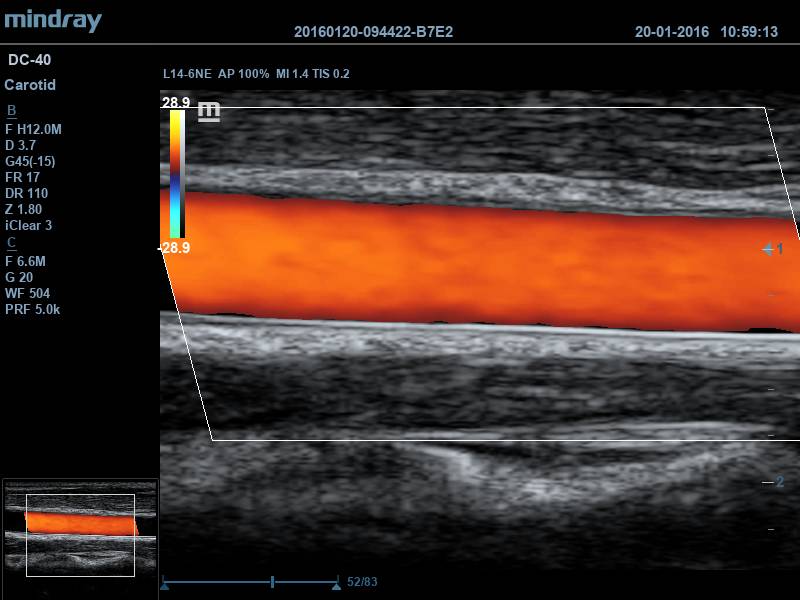Click the depth scale marker 2
800x600 pixels.
coord(779,482)
